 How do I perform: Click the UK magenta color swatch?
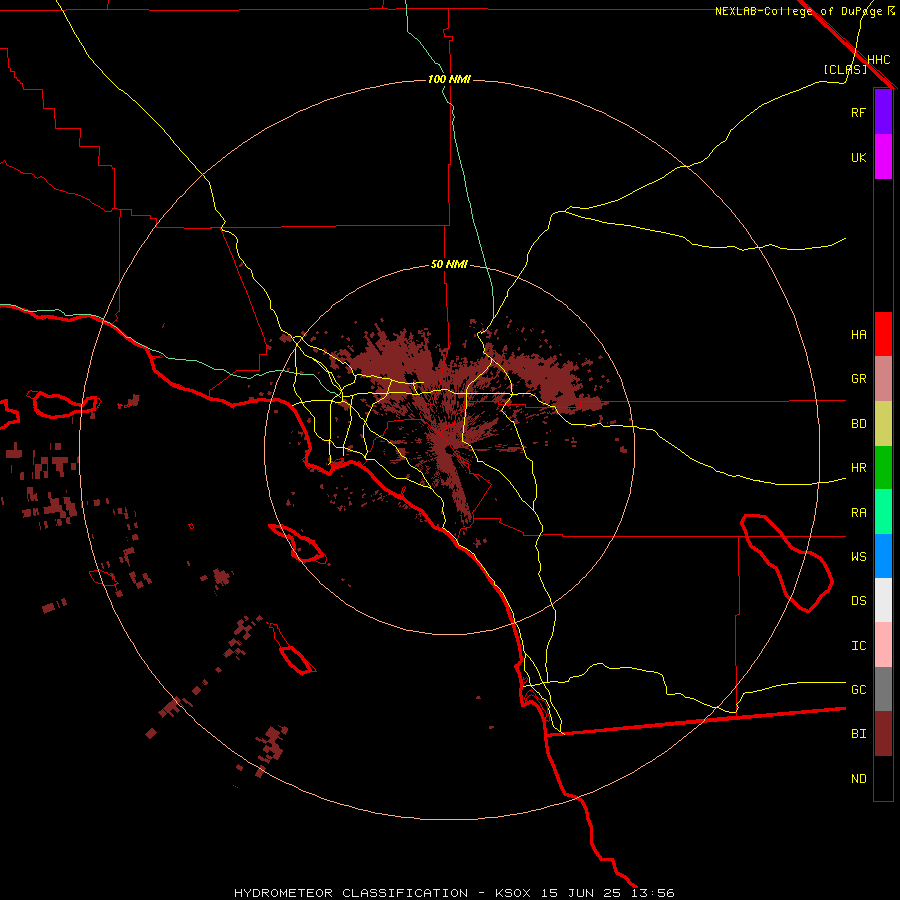883,157
